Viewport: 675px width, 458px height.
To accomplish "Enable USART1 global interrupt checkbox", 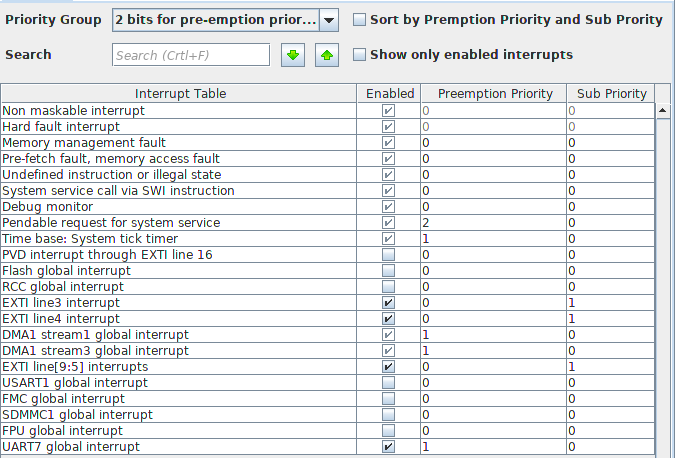I will (x=388, y=383).
